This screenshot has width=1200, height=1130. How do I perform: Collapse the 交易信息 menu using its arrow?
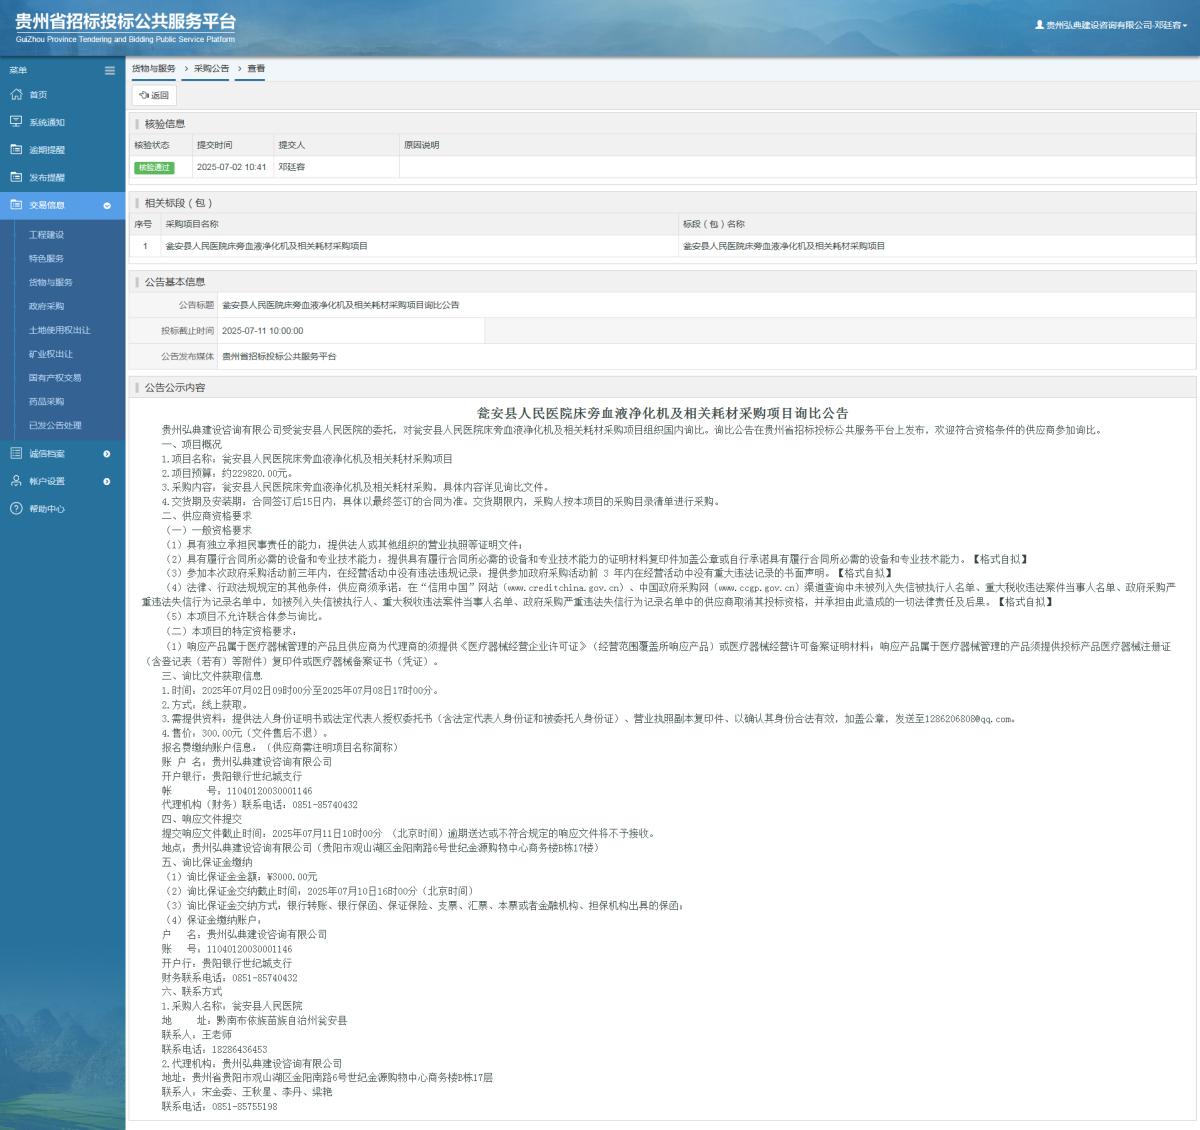coord(107,206)
